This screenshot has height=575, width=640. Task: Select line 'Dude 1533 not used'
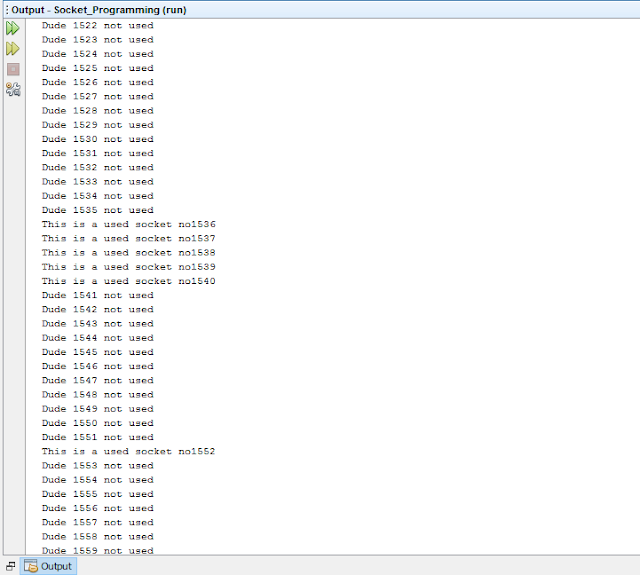(x=98, y=182)
